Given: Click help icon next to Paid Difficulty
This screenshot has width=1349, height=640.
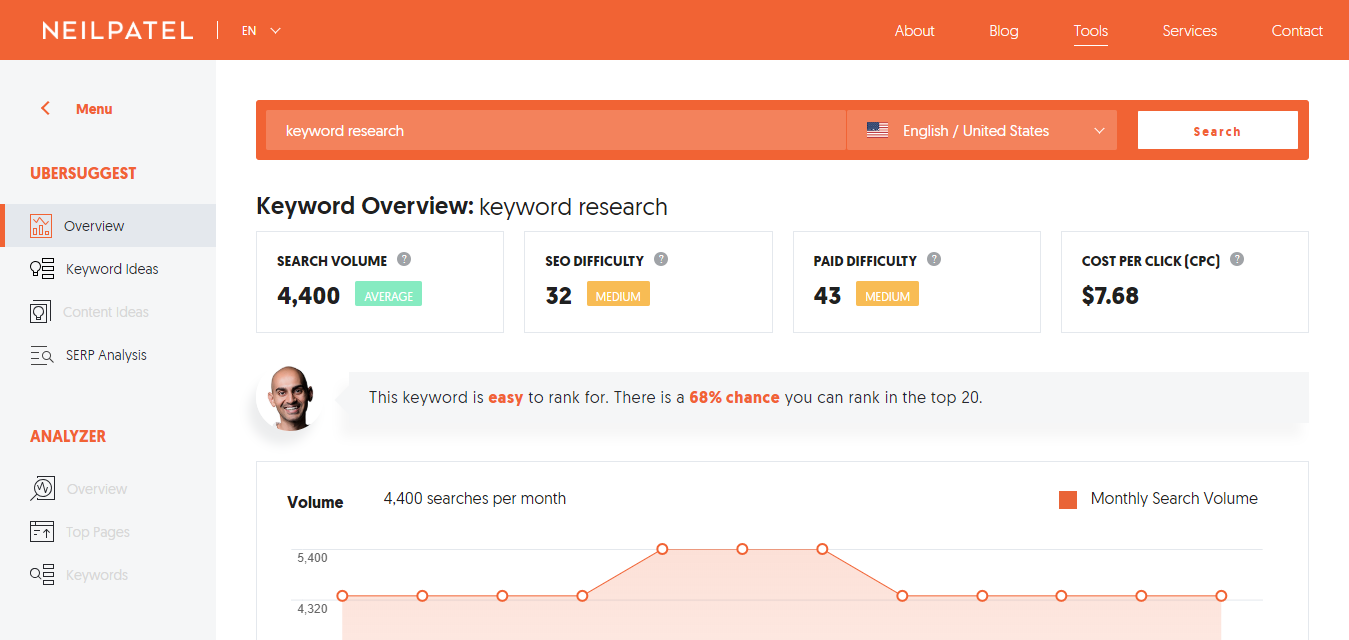Looking at the screenshot, I should pos(934,259).
